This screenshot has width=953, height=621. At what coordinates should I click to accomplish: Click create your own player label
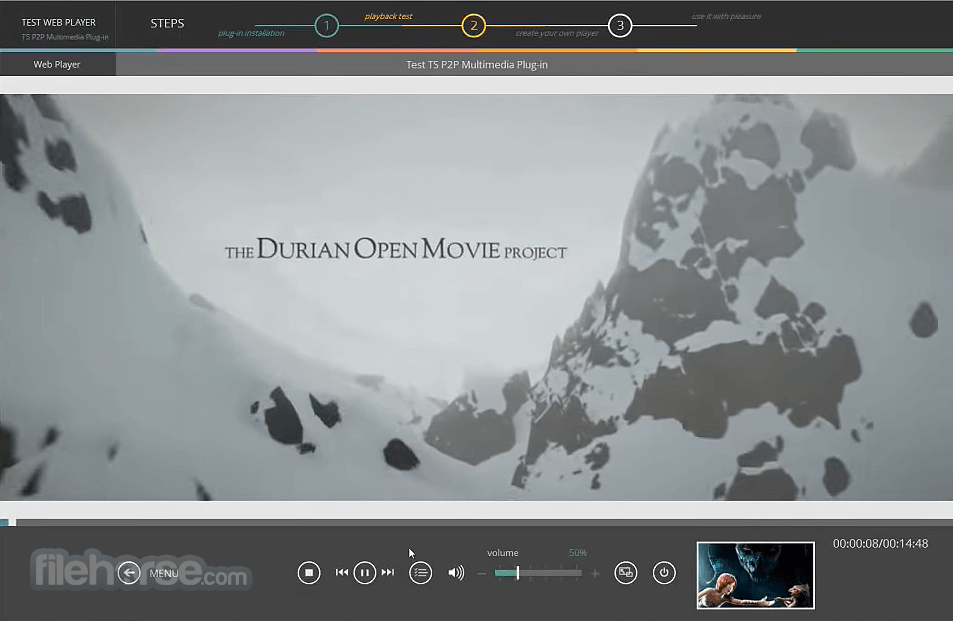click(x=557, y=33)
